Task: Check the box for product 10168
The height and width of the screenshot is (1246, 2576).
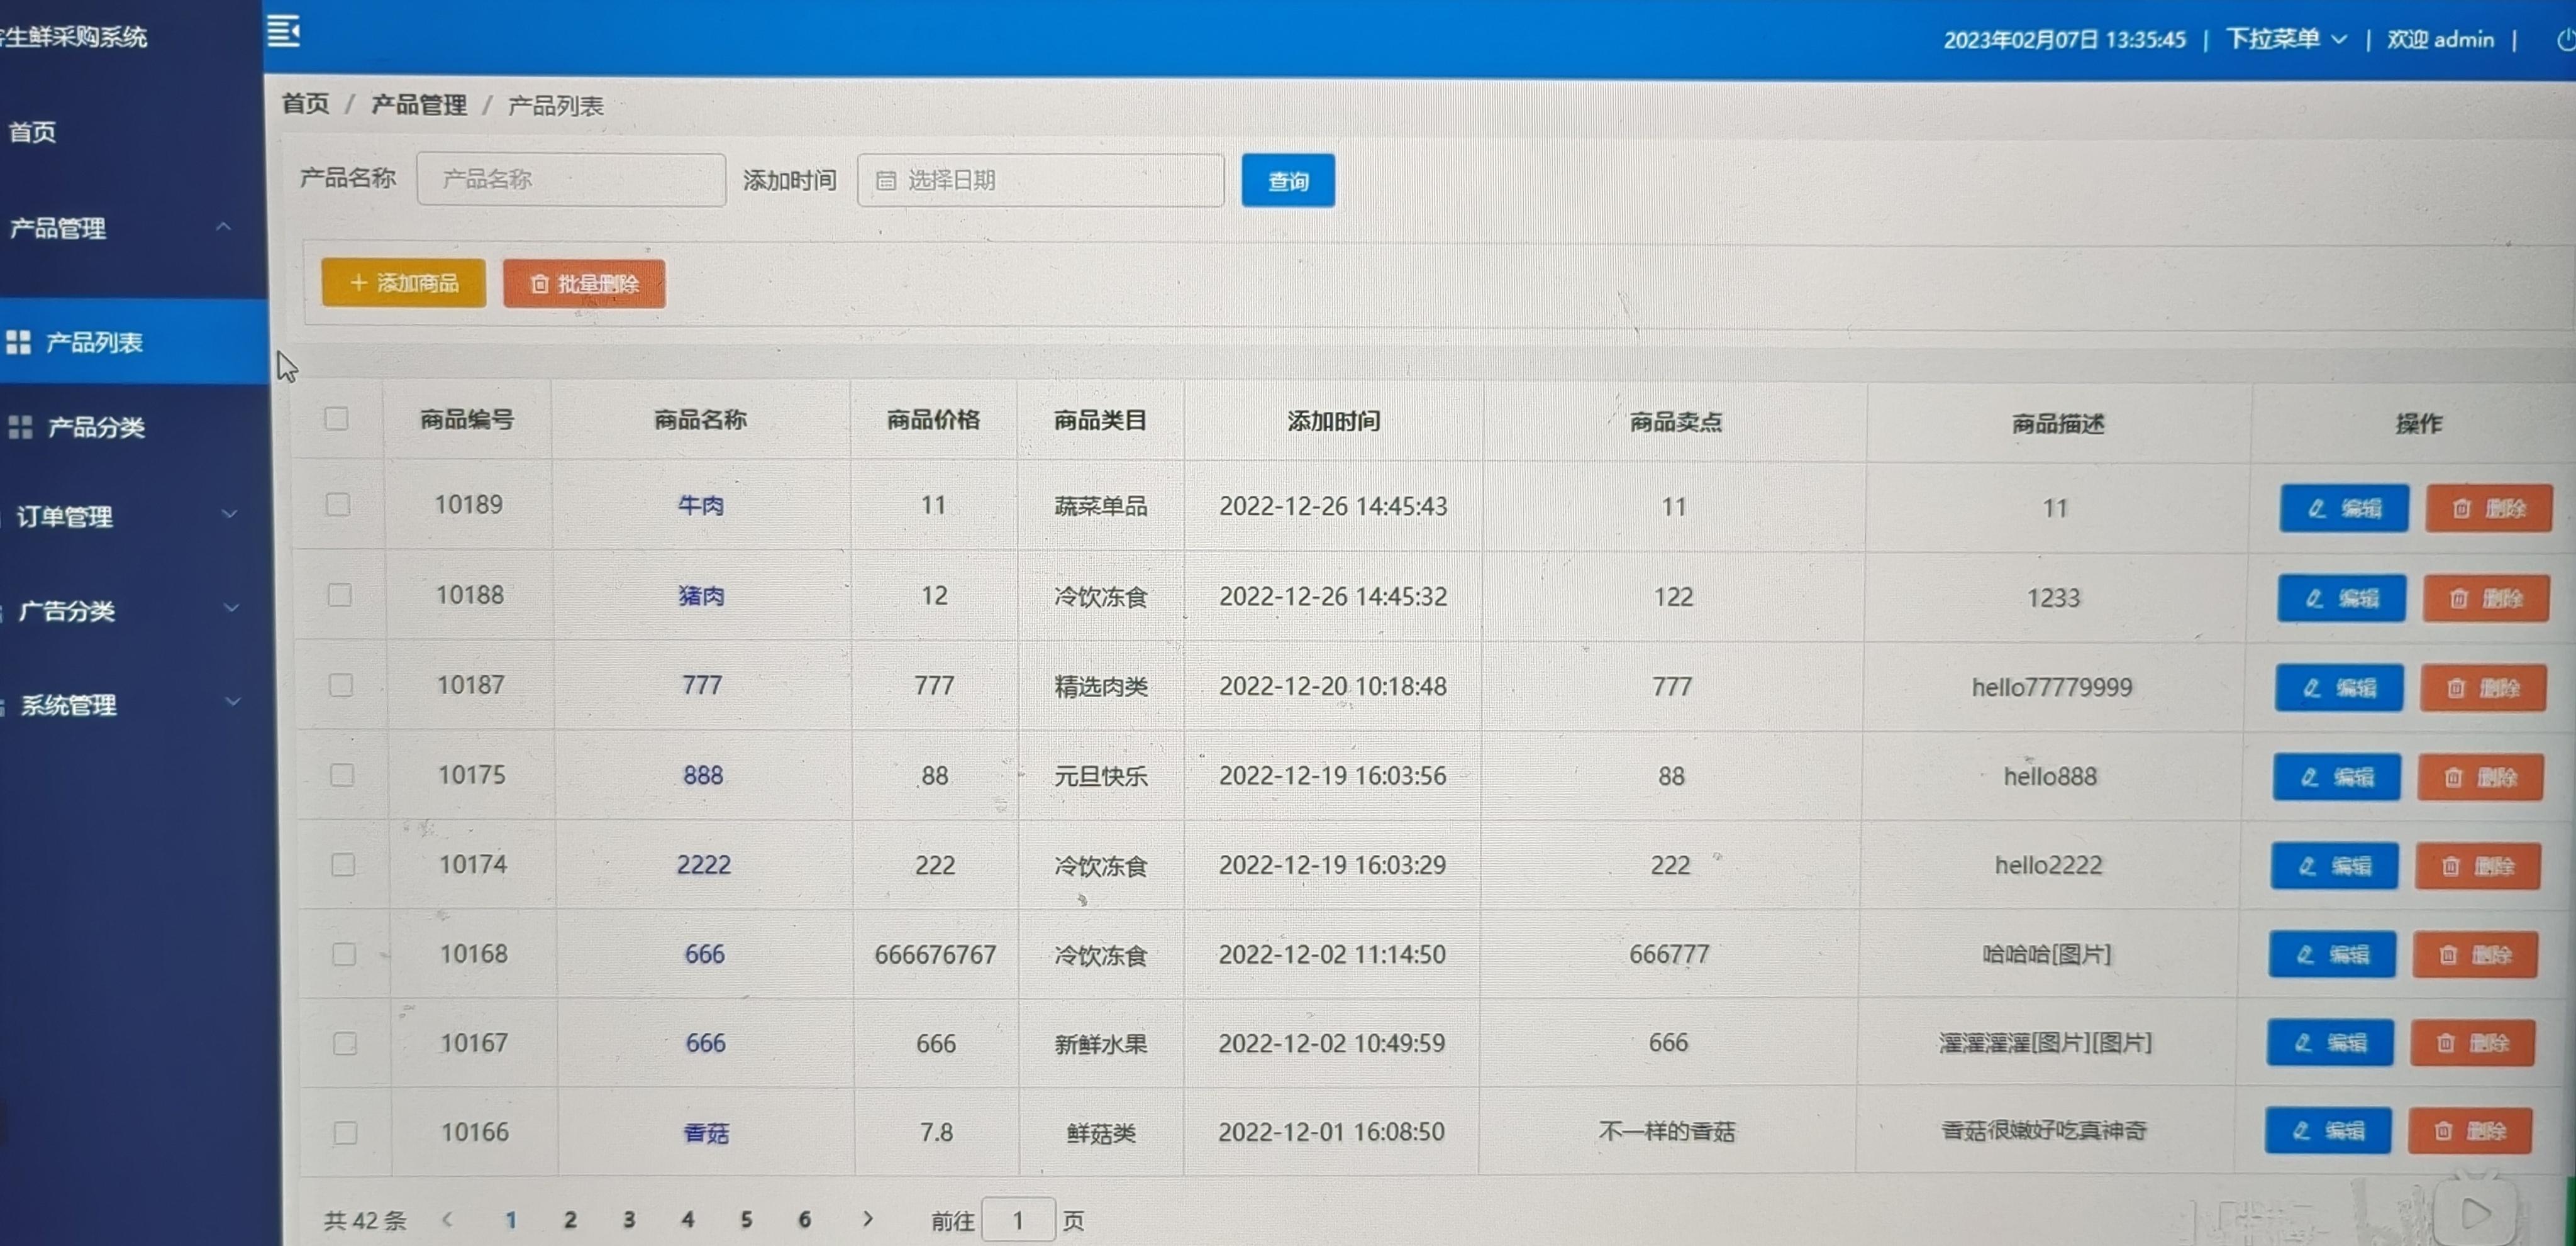Action: pos(344,954)
